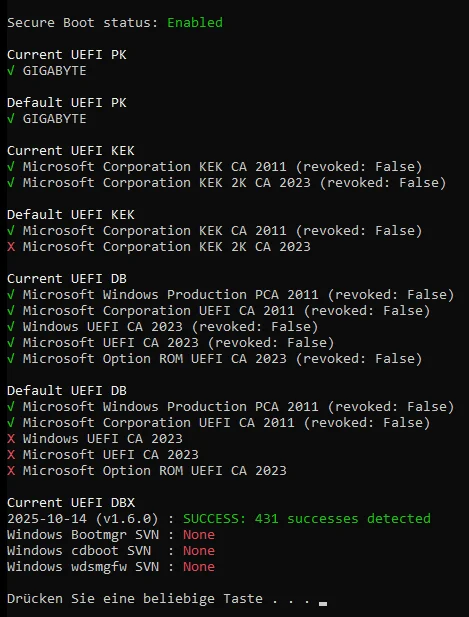The image size is (469, 617).
Task: Click red X beside Microsoft Option ROM UEFI CA 2023
Action: (x=11, y=471)
